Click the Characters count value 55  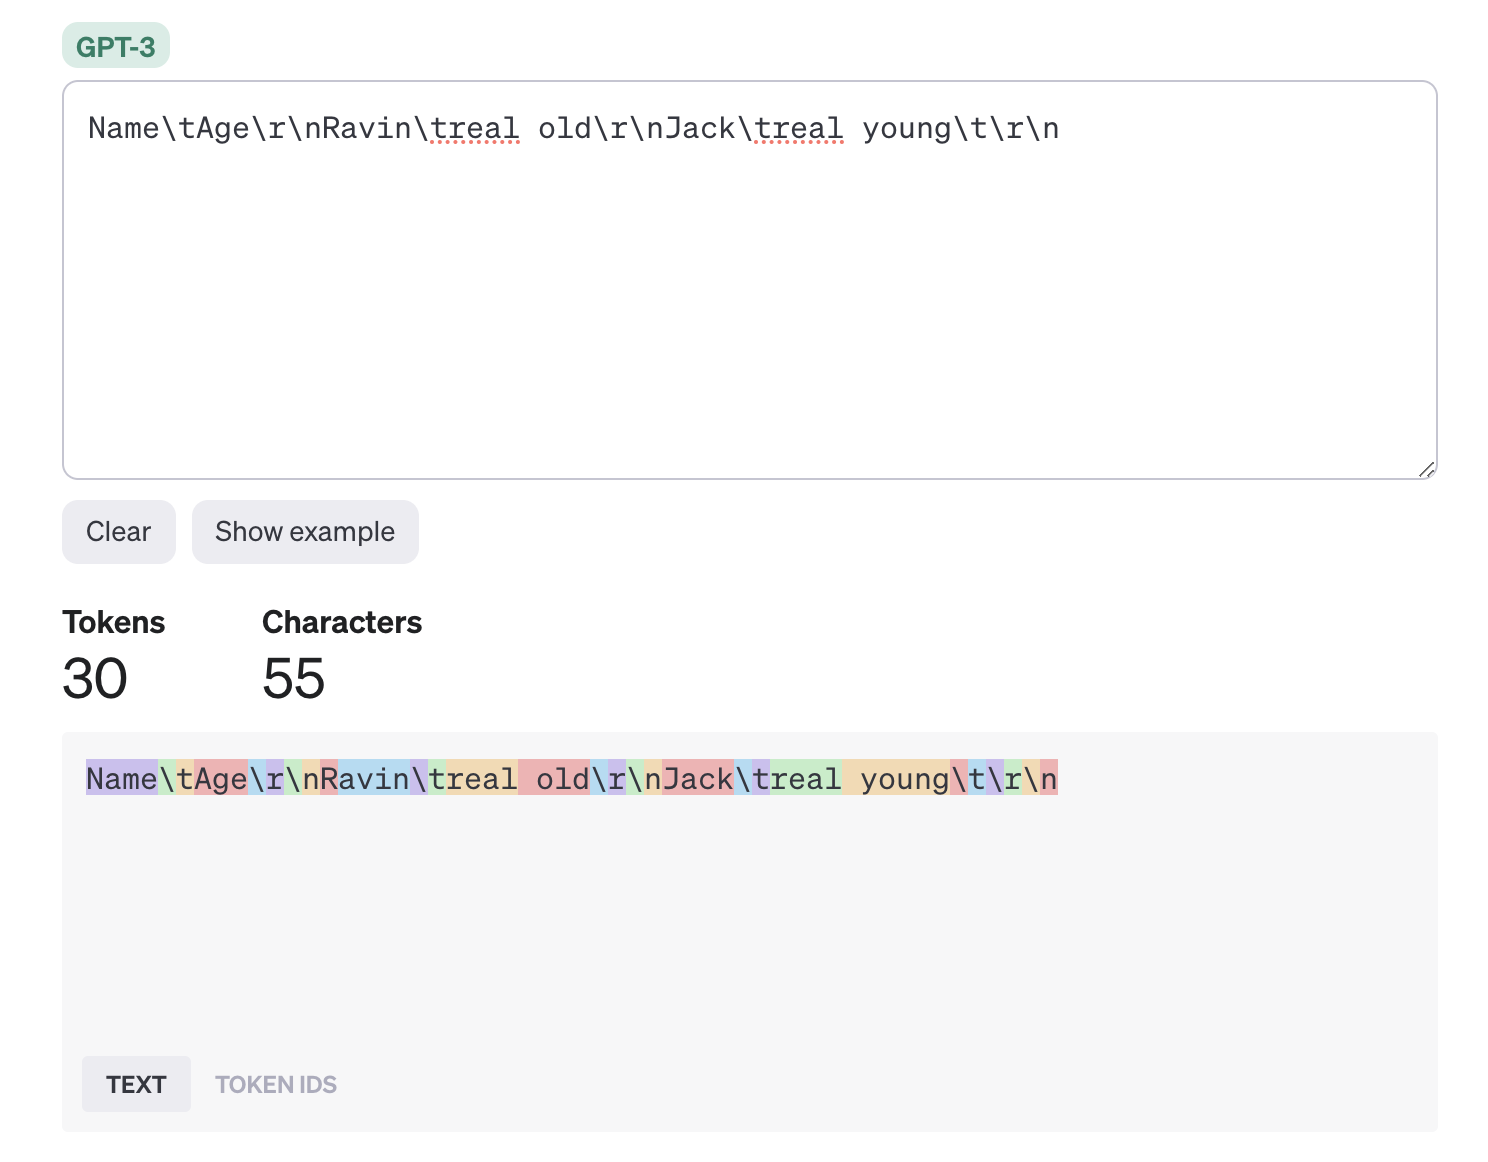(x=294, y=678)
